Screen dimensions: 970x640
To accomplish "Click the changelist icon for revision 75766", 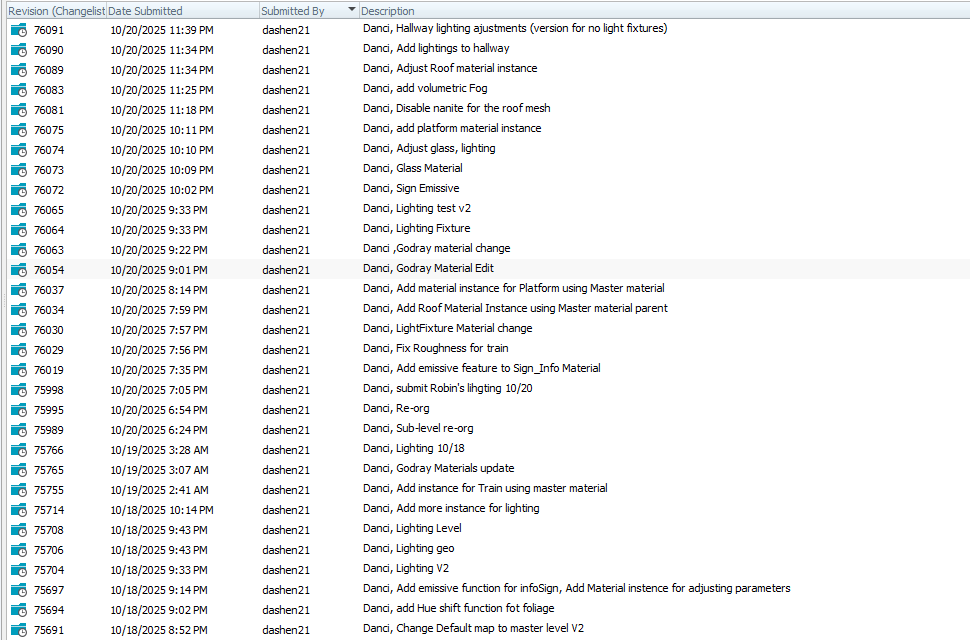I will [x=19, y=449].
